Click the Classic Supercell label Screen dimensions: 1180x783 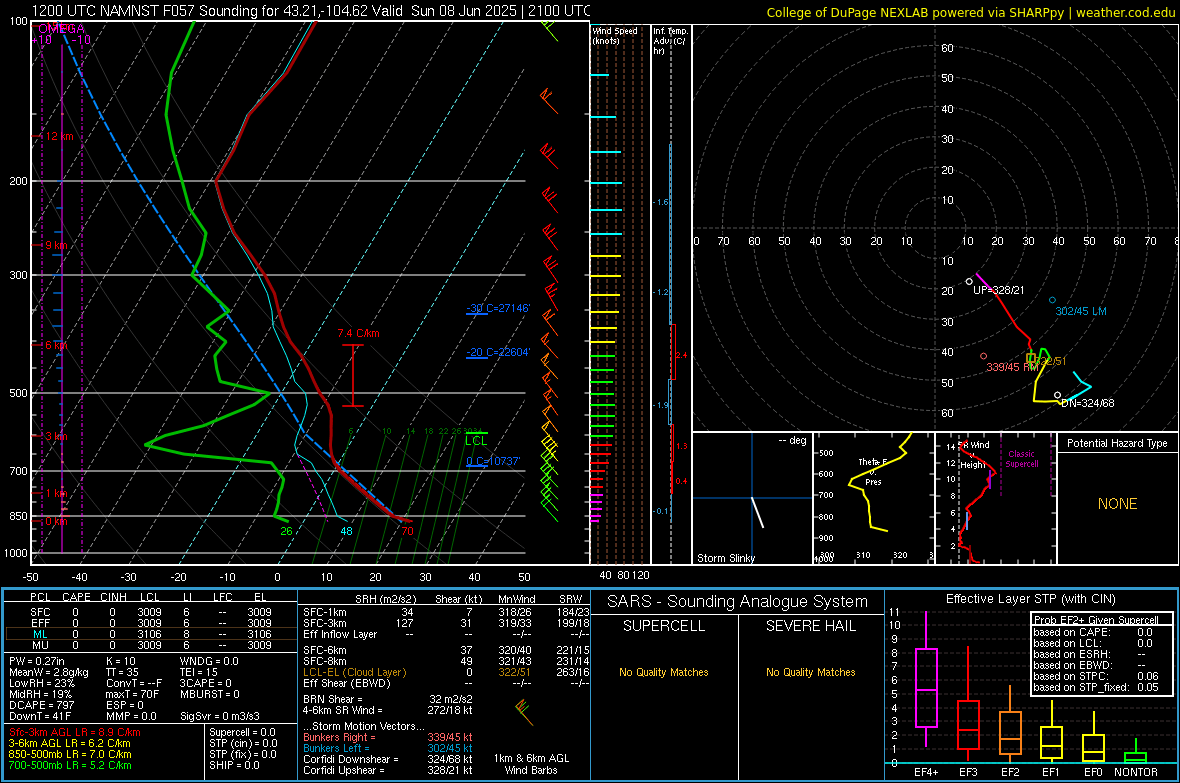point(1021,459)
